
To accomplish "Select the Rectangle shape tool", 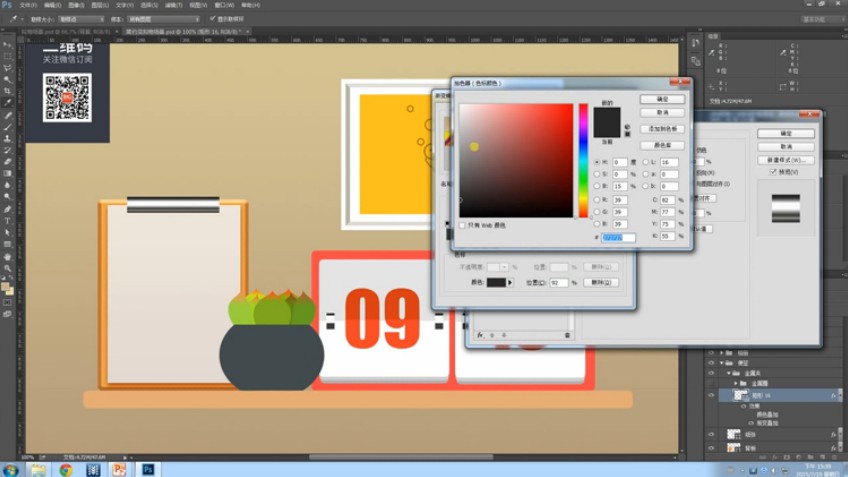I will (8, 244).
